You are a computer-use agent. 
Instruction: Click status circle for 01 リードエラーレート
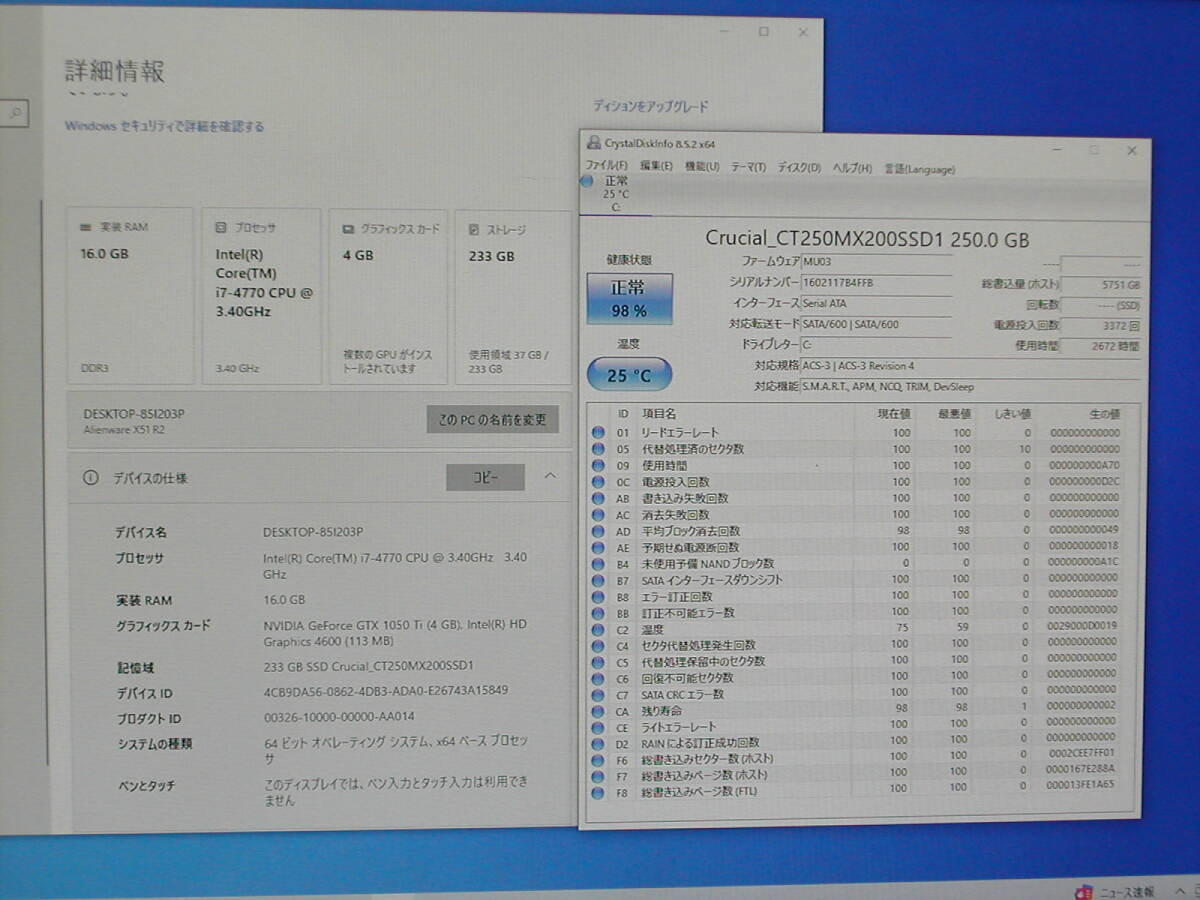598,432
